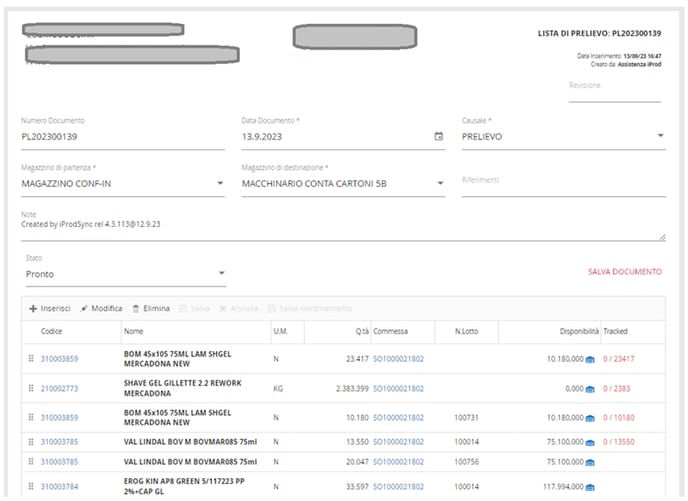Grab drag handle of row with lot 100731

coord(31,417)
